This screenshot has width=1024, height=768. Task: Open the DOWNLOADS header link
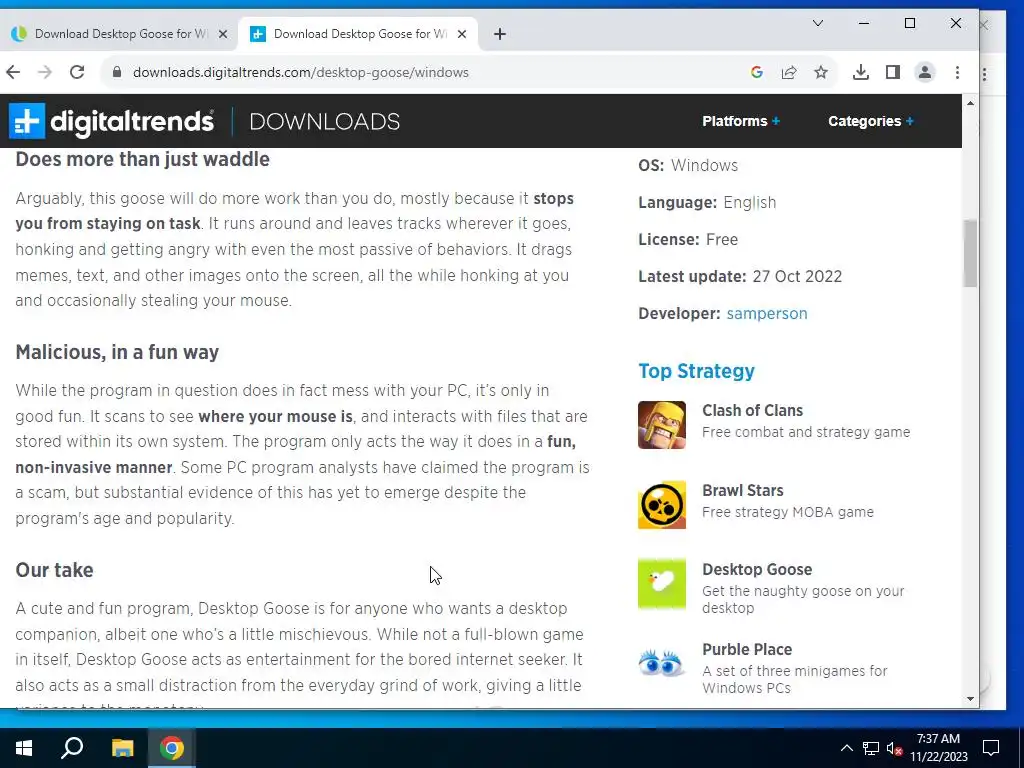click(325, 121)
